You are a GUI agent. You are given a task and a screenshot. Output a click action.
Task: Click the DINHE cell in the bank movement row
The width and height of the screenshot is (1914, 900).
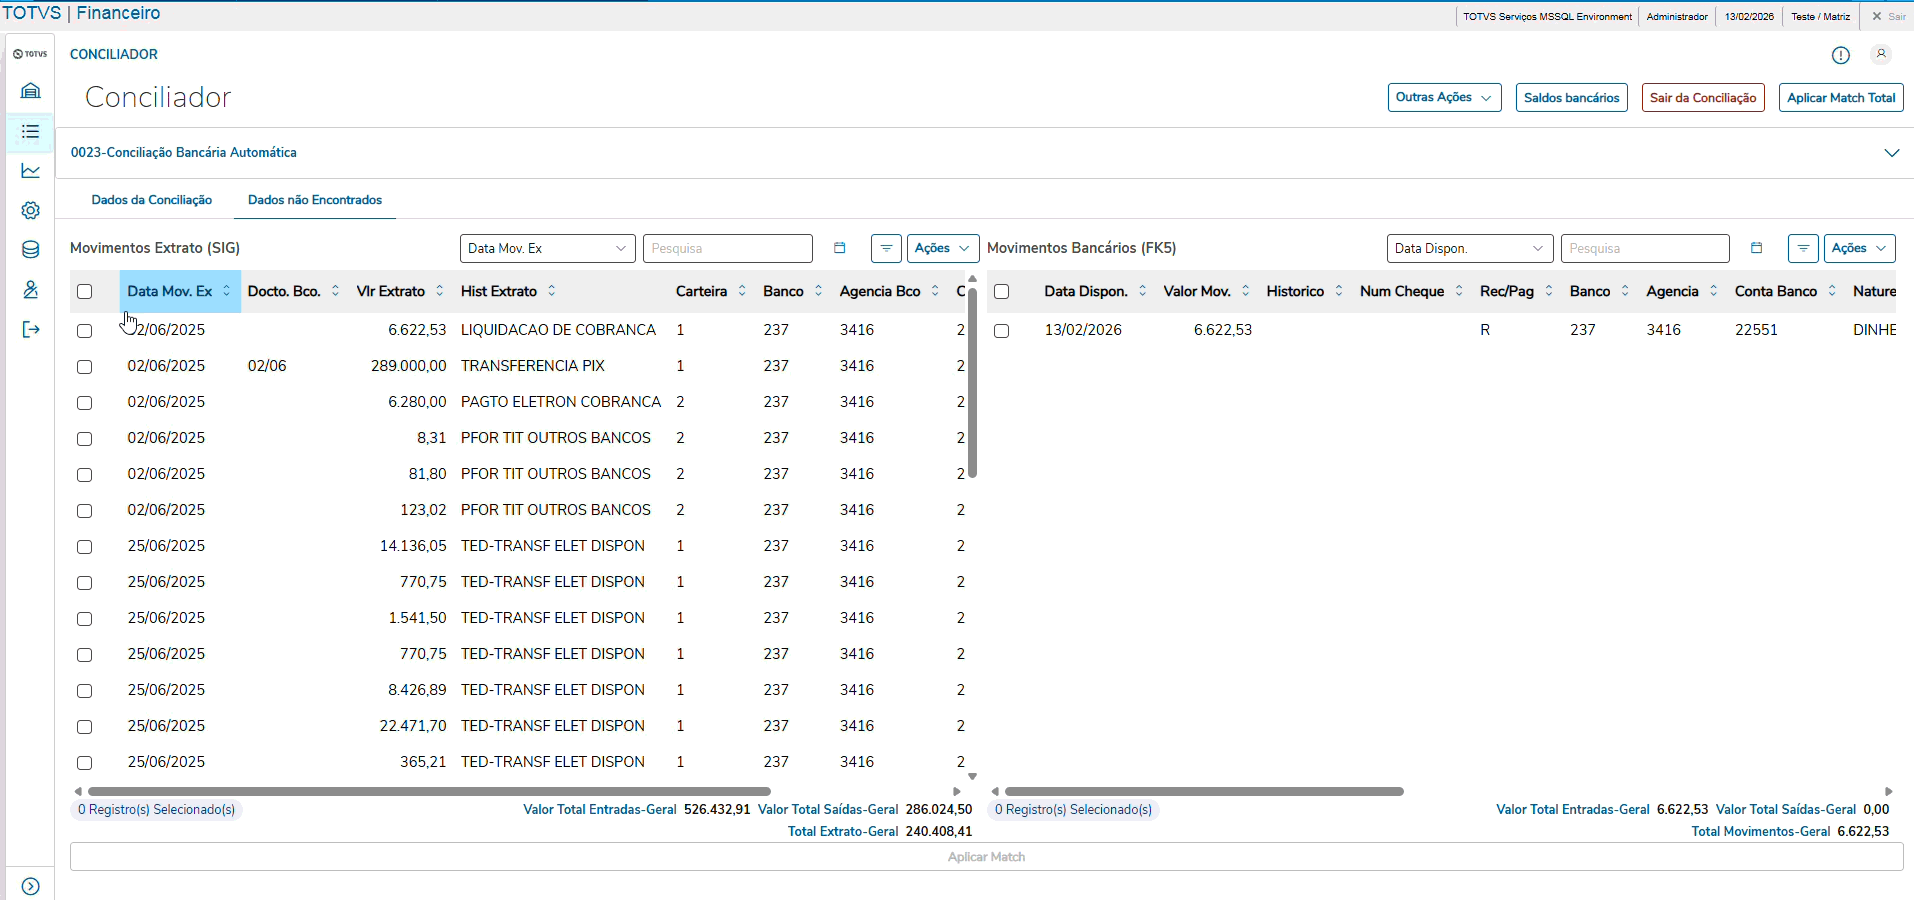pyautogui.click(x=1874, y=330)
